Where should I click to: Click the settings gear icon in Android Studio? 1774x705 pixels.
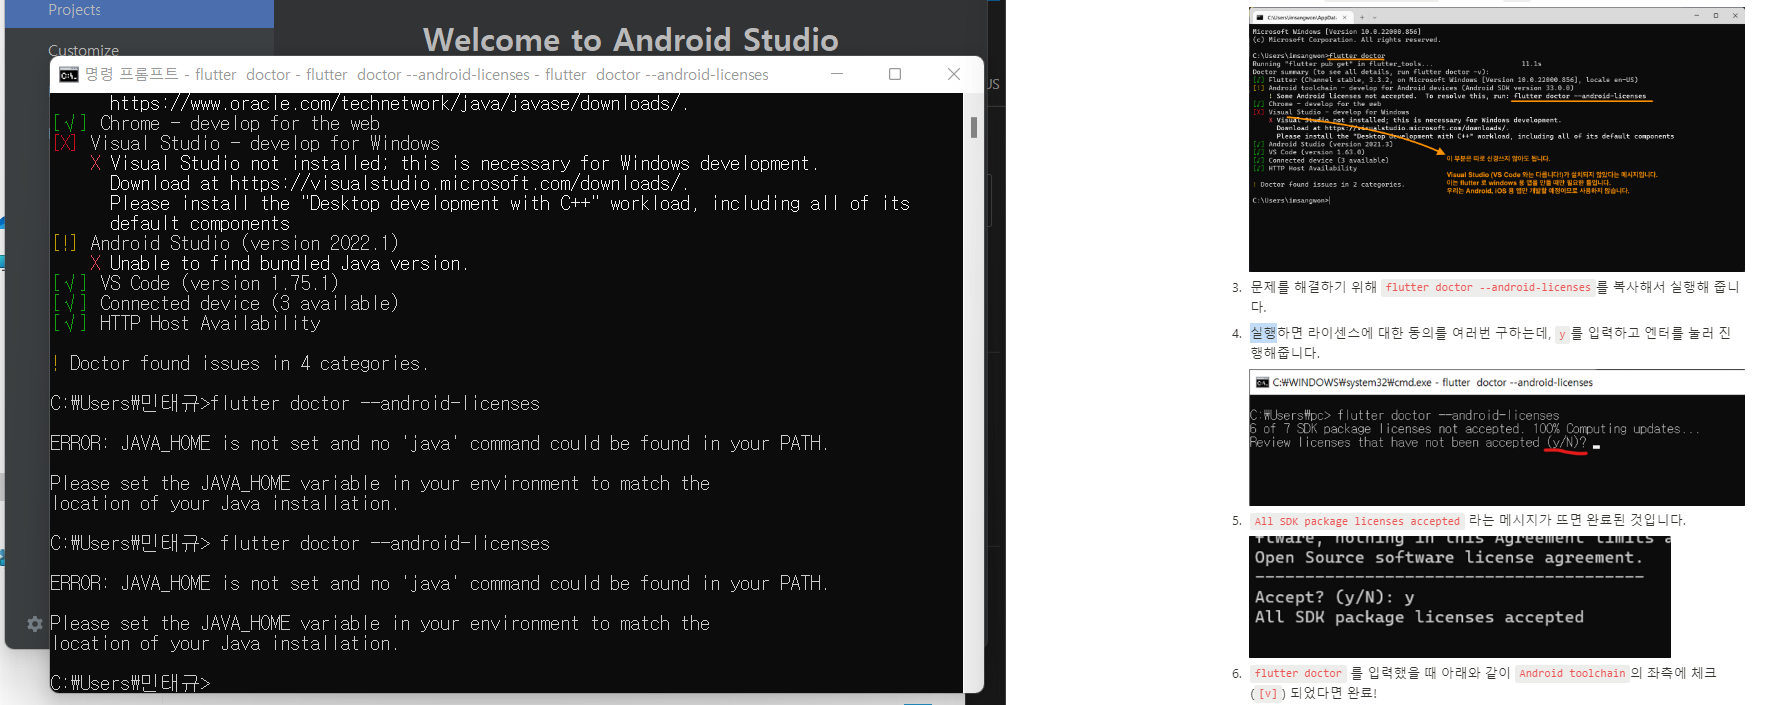[x=35, y=624]
